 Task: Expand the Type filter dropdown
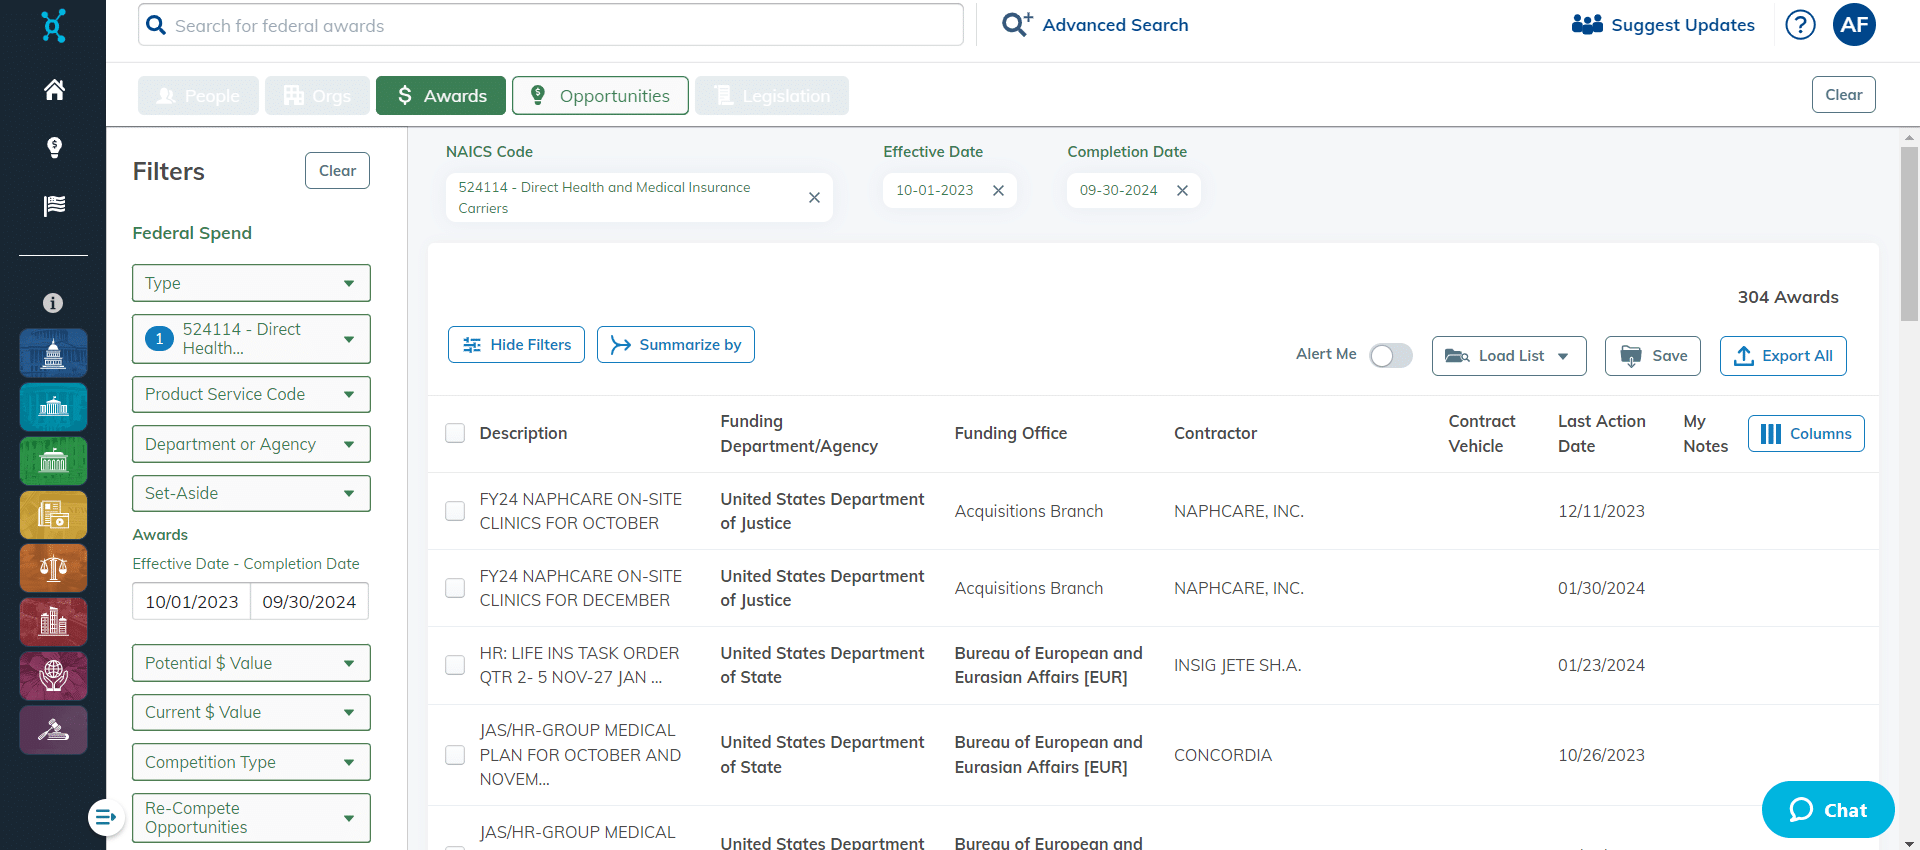click(251, 283)
